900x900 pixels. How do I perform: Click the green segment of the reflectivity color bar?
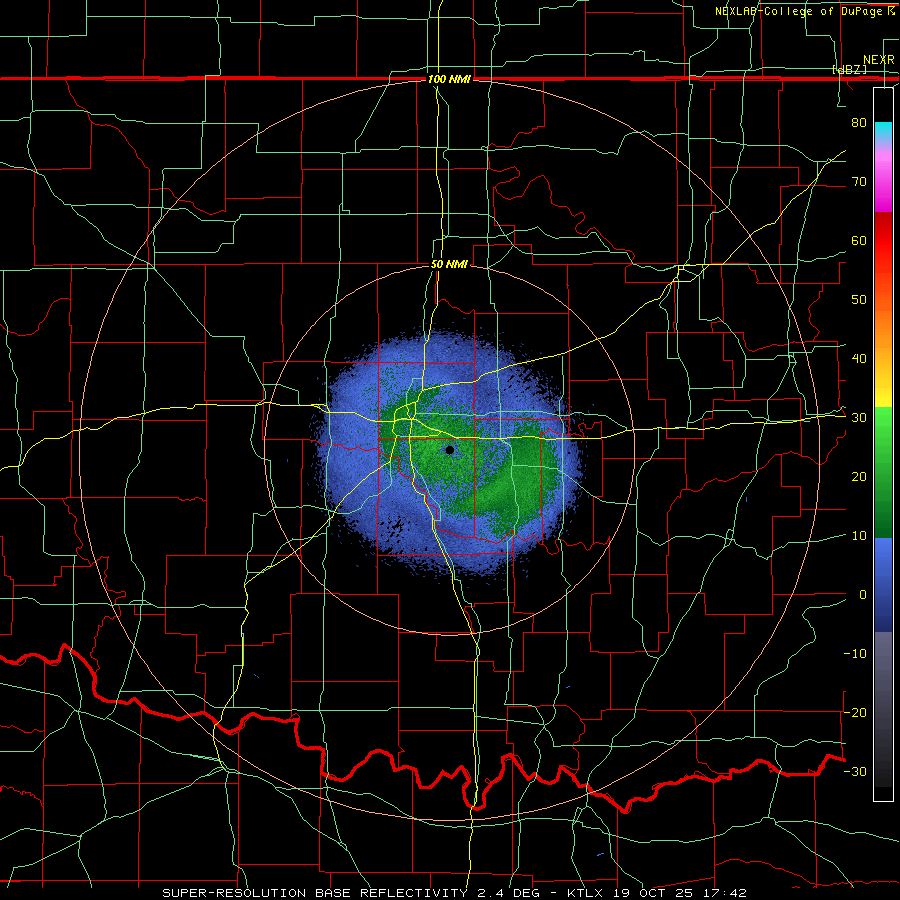tap(883, 473)
